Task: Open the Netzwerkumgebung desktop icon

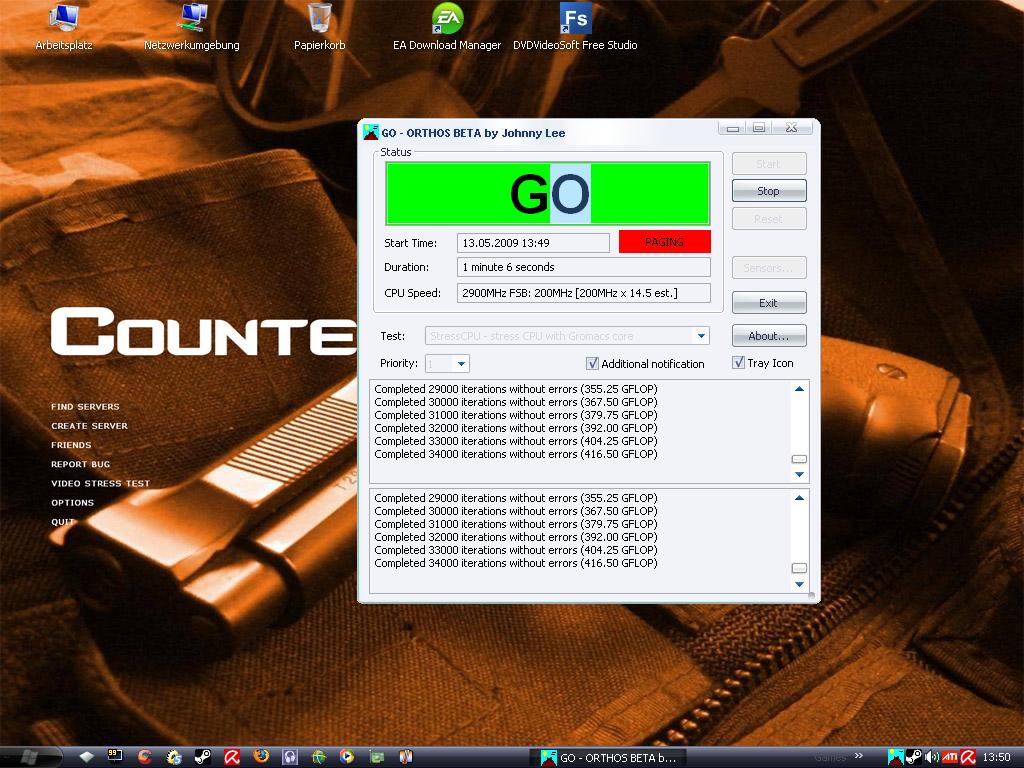Action: click(191, 27)
